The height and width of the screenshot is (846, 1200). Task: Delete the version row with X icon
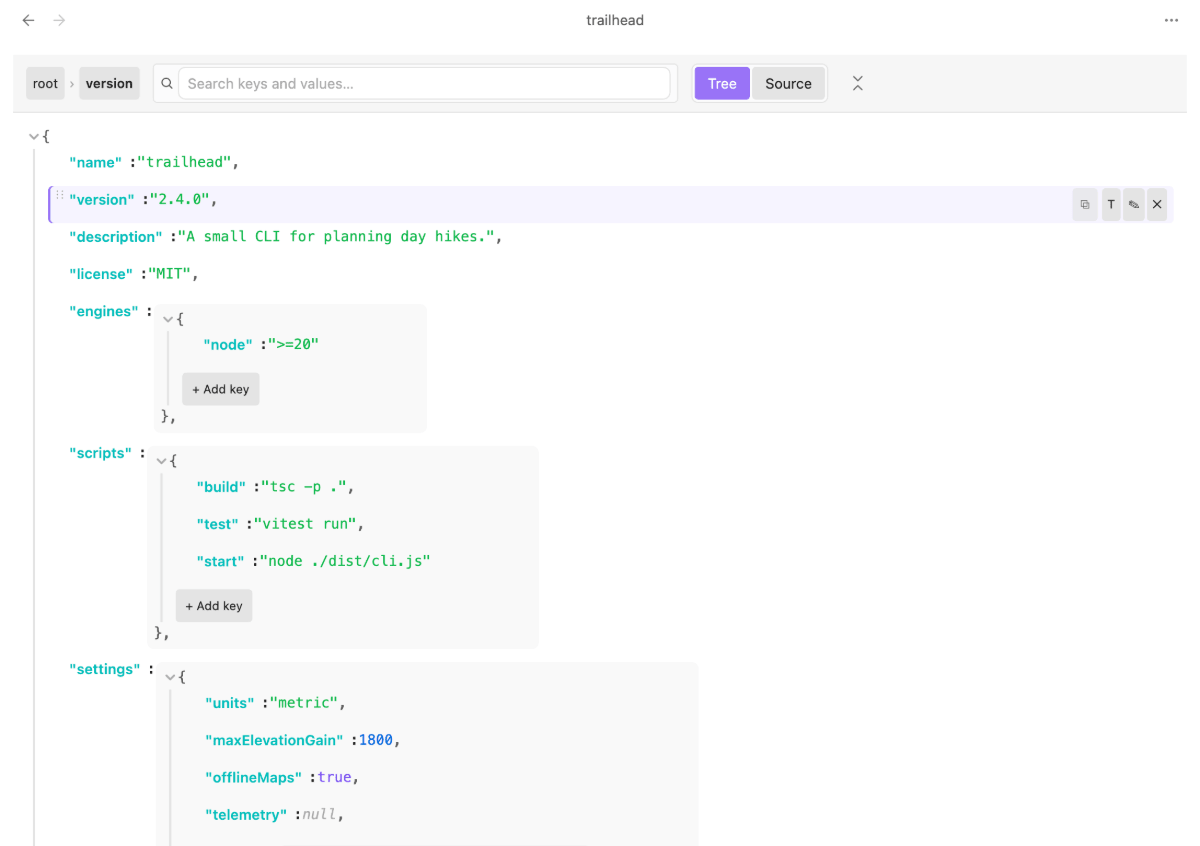click(x=1157, y=204)
